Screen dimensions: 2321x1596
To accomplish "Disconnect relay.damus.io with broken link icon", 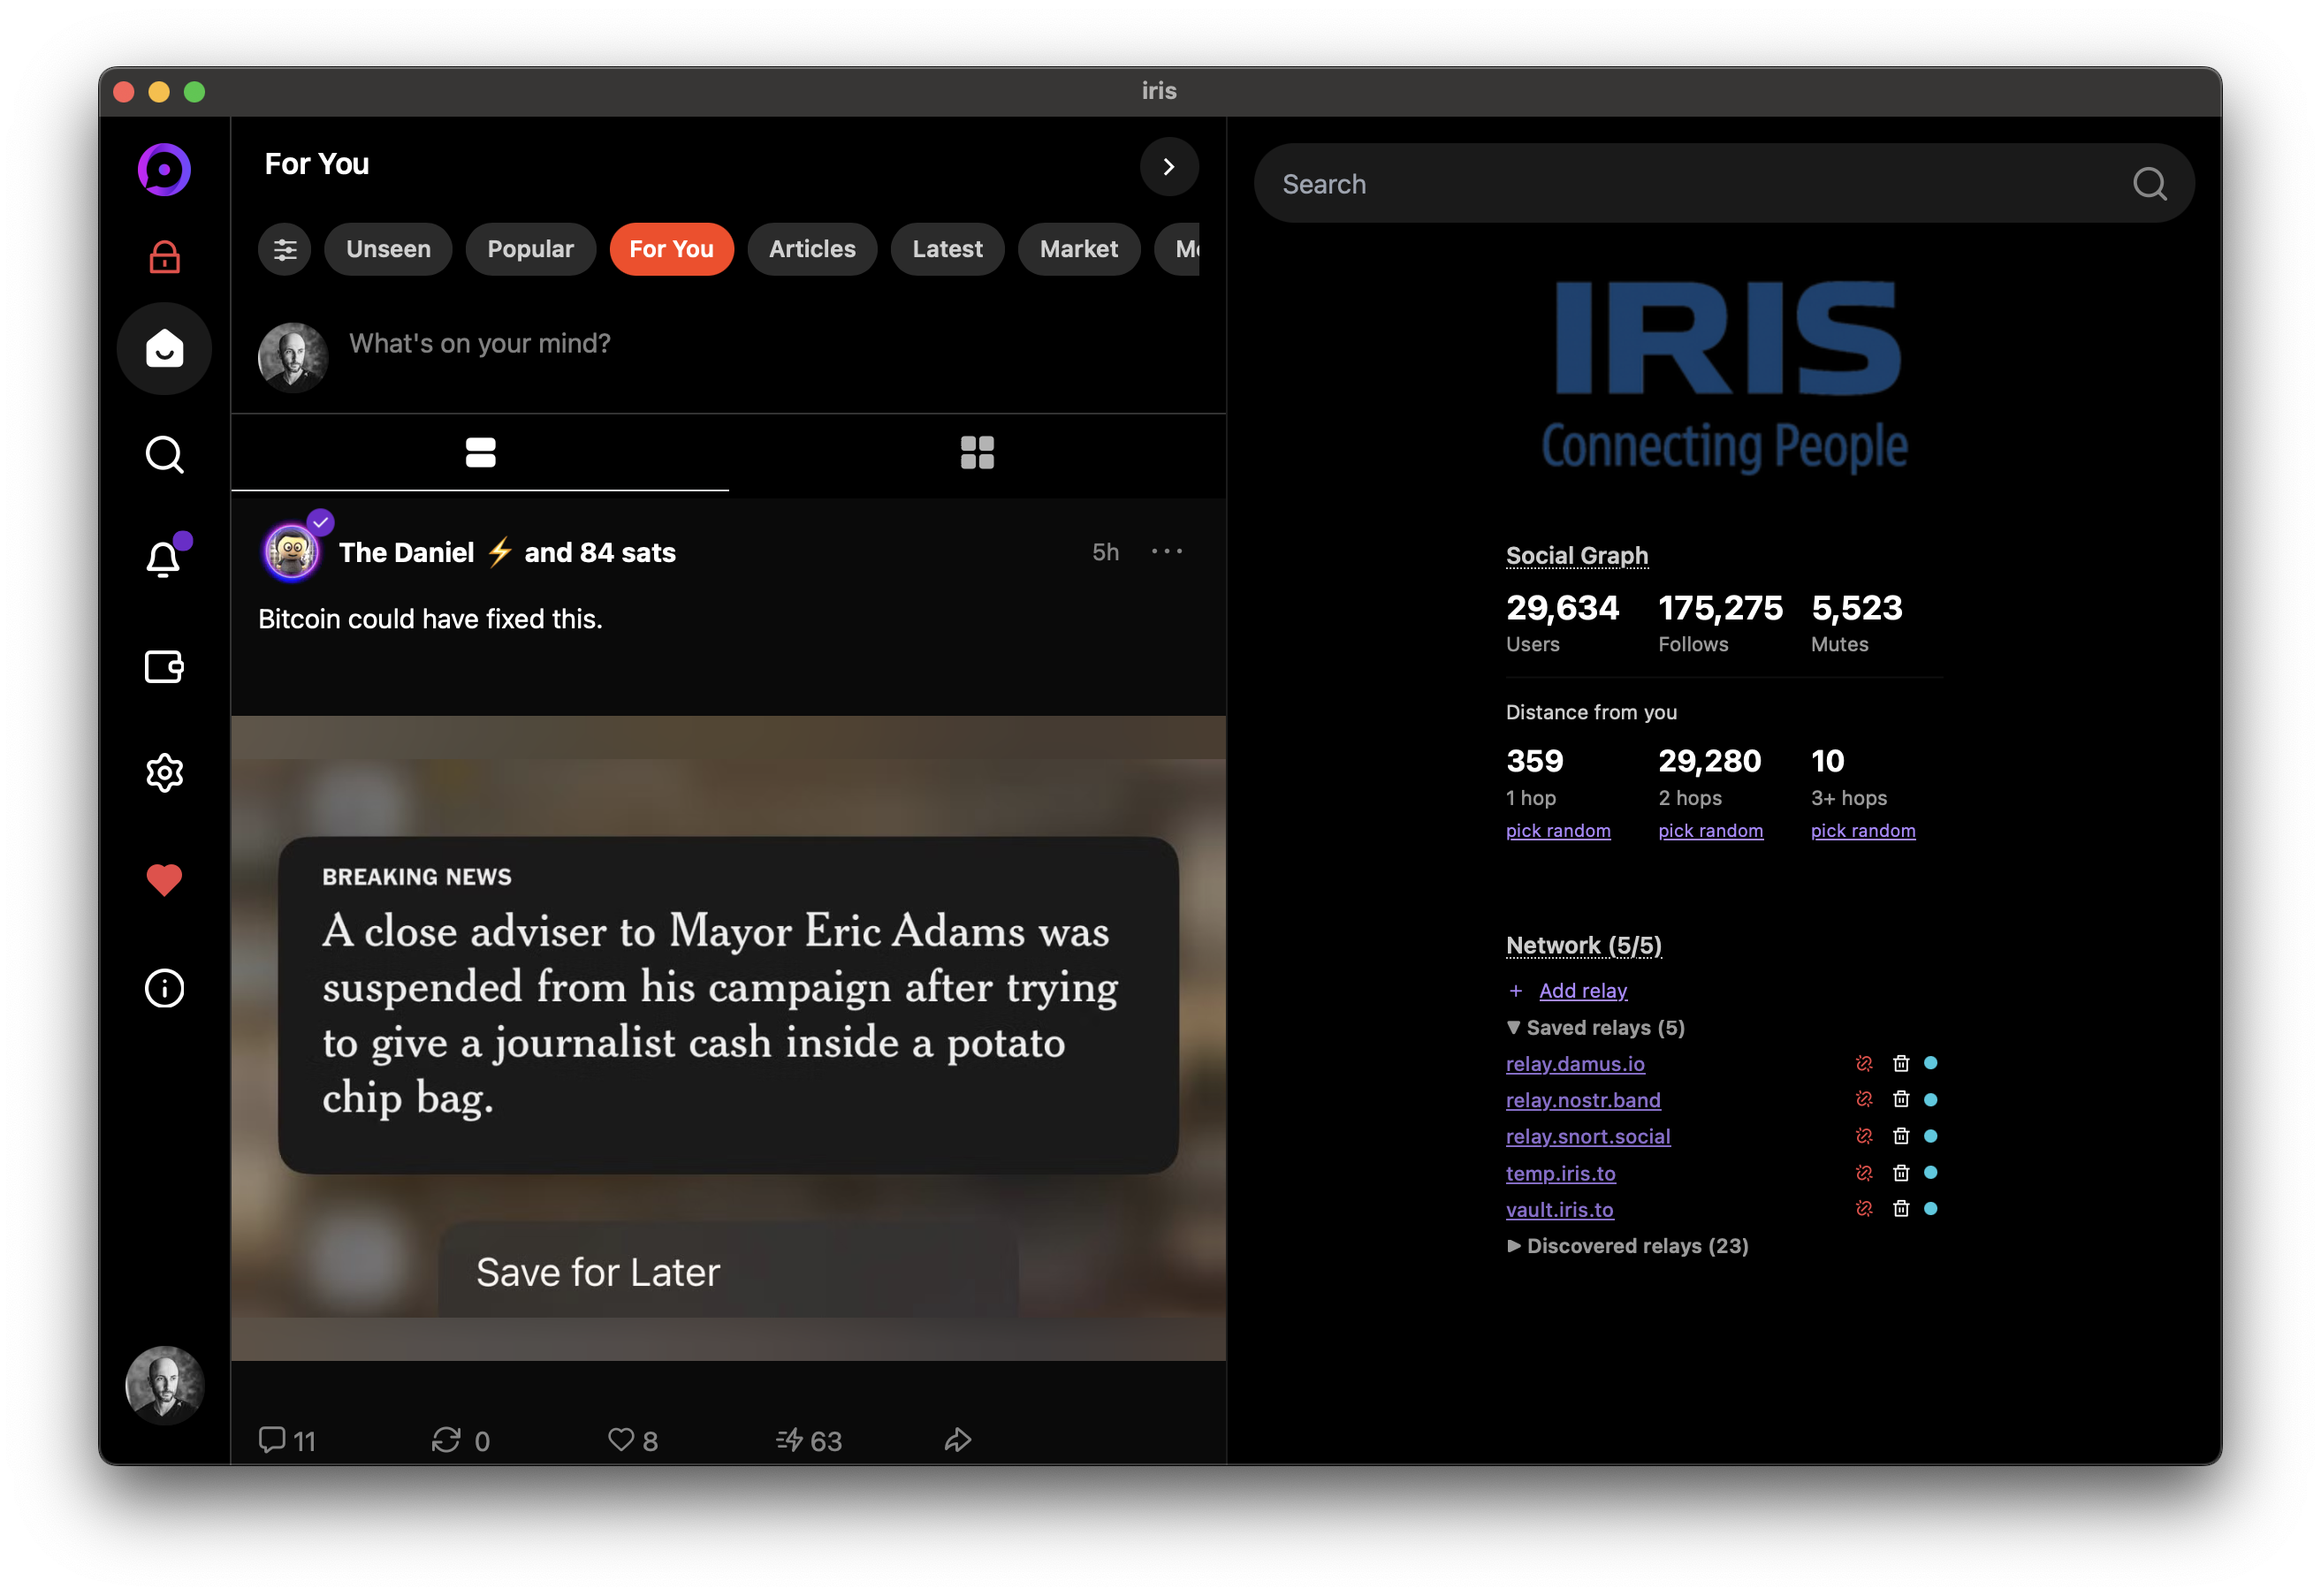I will tap(1864, 1063).
